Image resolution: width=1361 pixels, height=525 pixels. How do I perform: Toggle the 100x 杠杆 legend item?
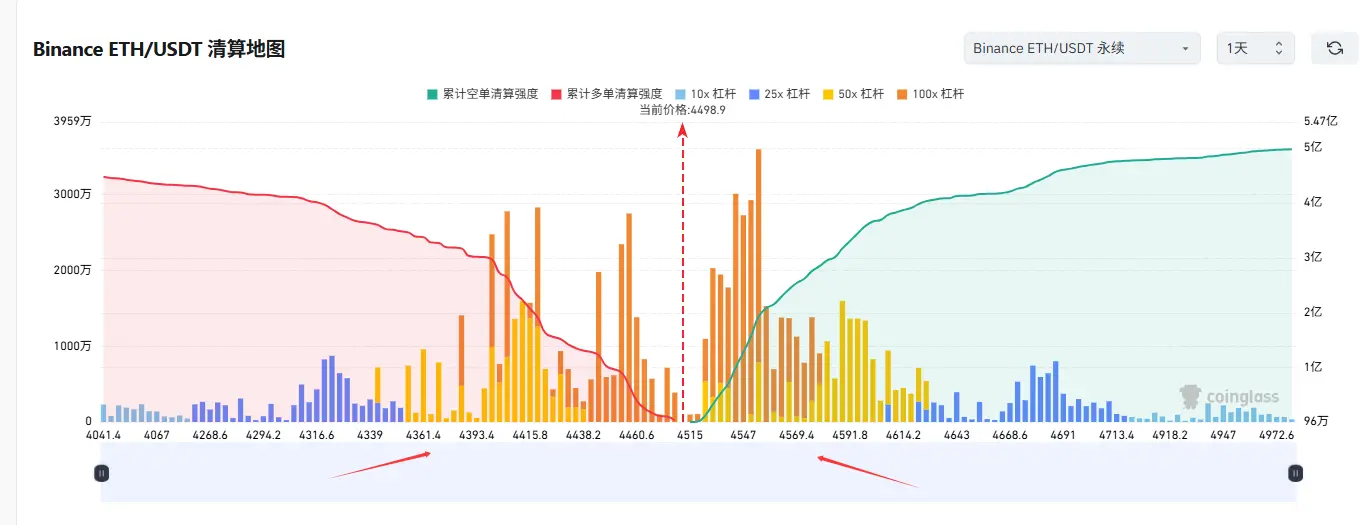point(930,94)
